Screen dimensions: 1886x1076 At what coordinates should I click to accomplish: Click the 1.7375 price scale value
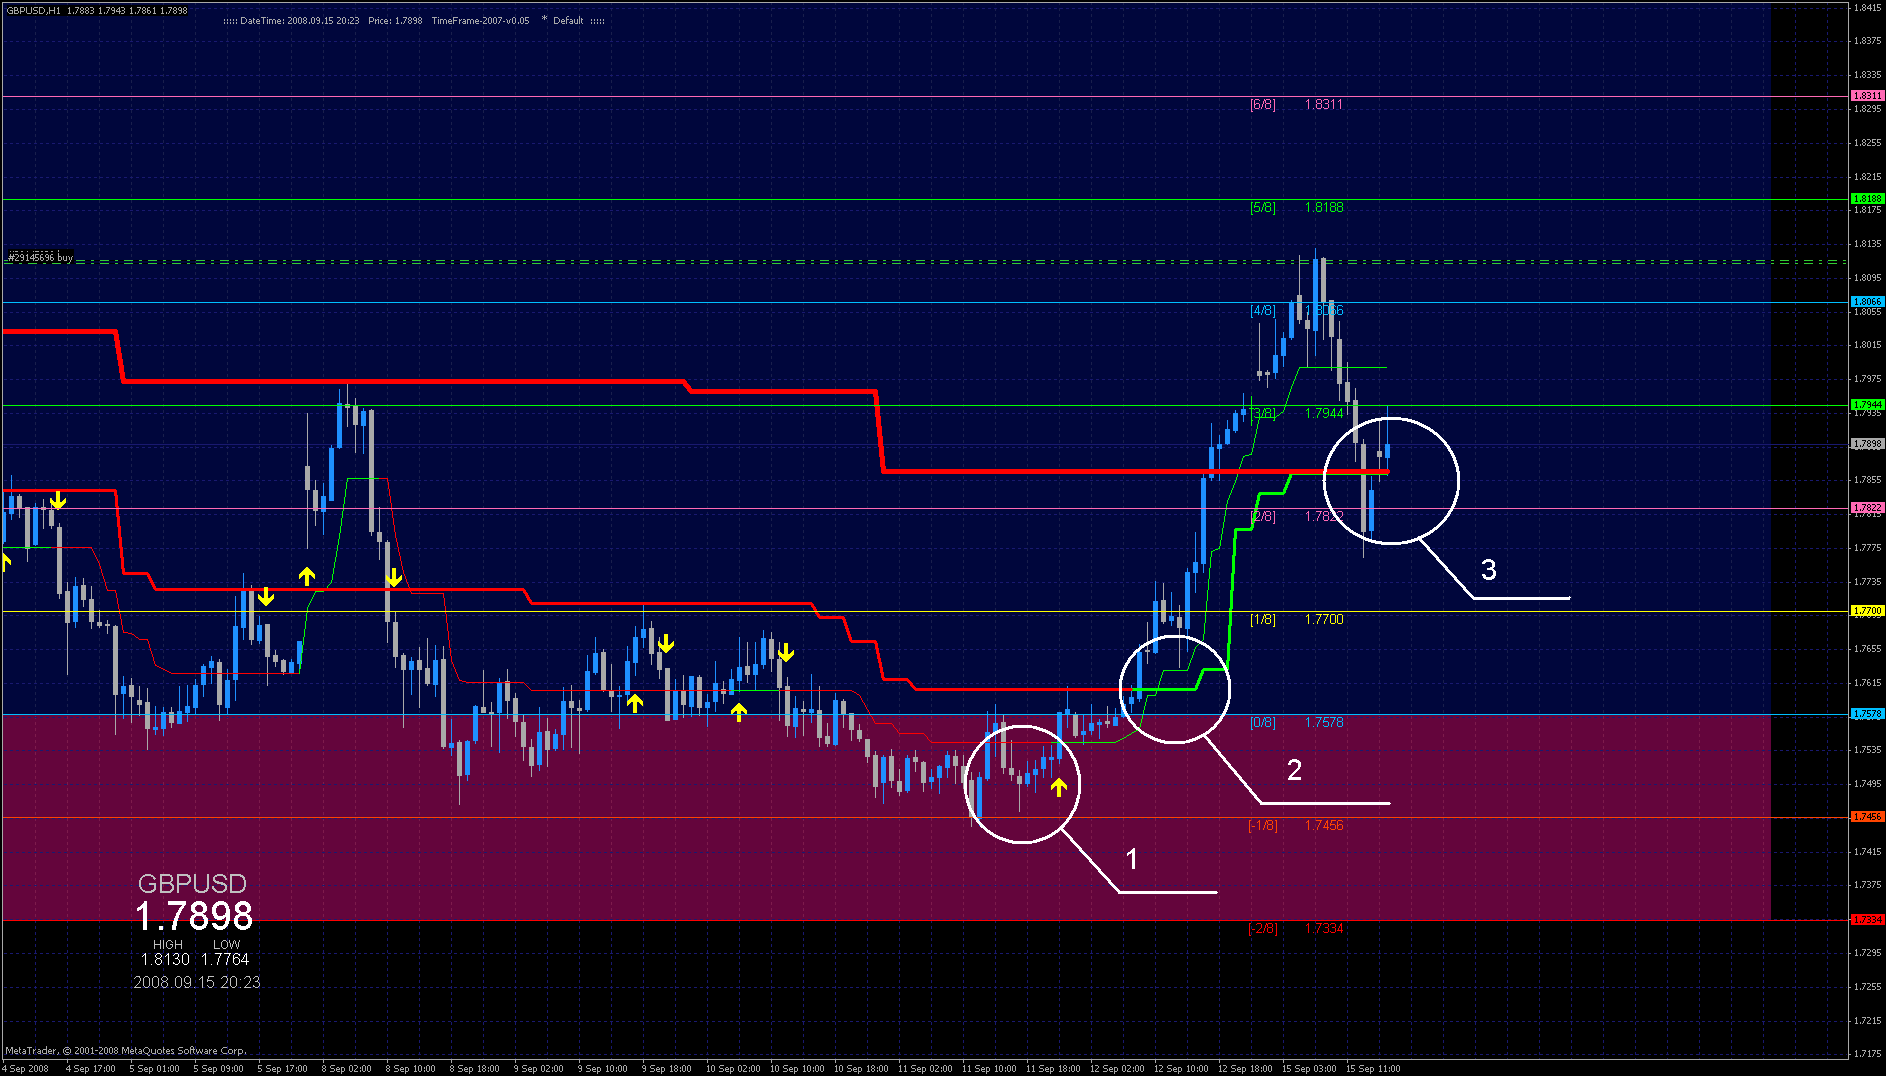pyautogui.click(x=1867, y=885)
